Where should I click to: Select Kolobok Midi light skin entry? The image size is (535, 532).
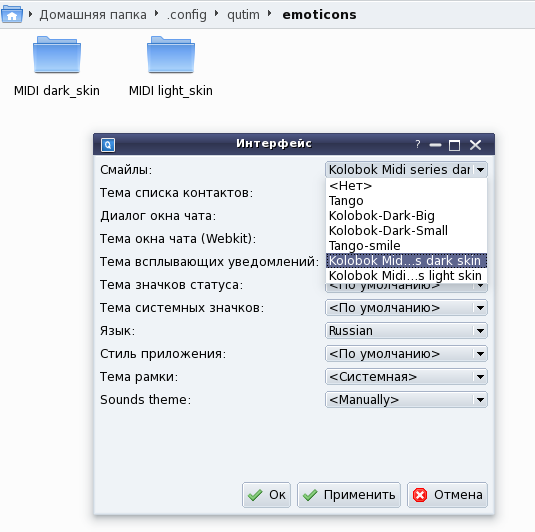tap(406, 275)
